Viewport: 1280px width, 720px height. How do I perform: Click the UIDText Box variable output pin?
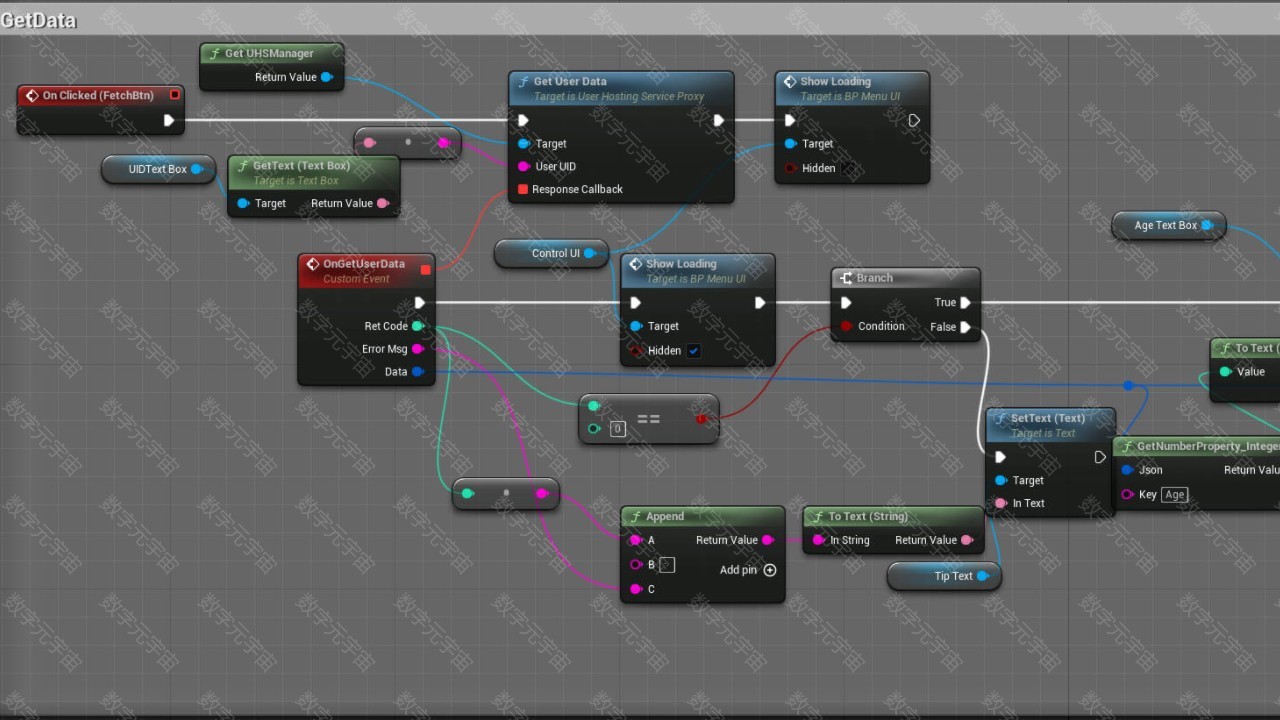pyautogui.click(x=197, y=169)
